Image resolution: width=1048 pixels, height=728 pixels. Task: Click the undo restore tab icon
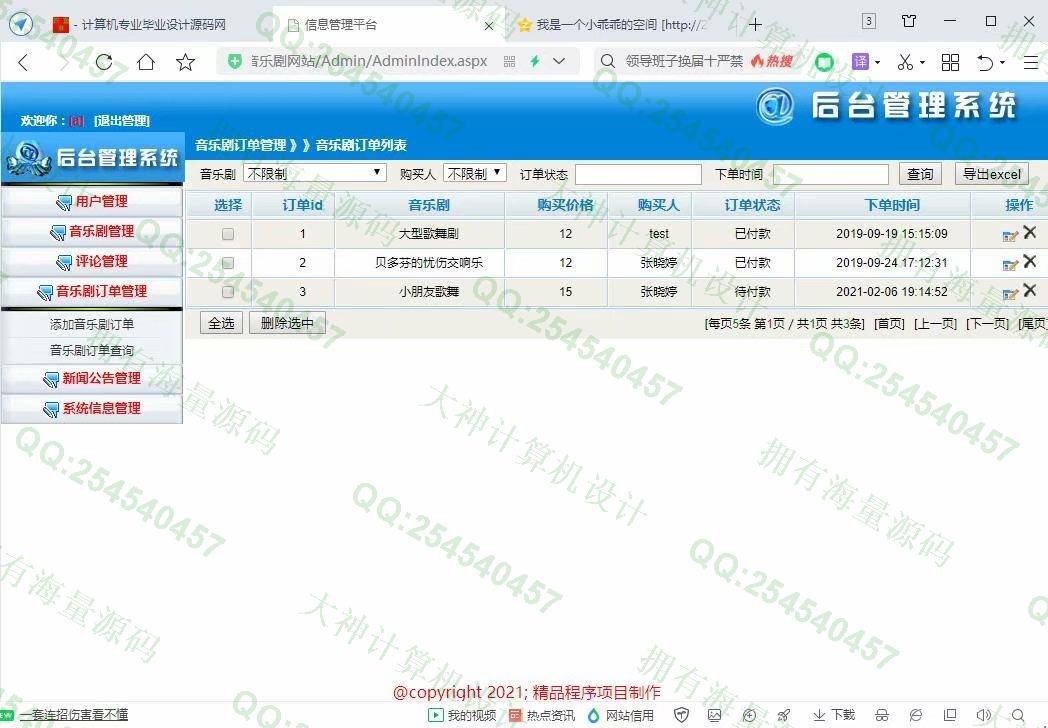(x=985, y=62)
